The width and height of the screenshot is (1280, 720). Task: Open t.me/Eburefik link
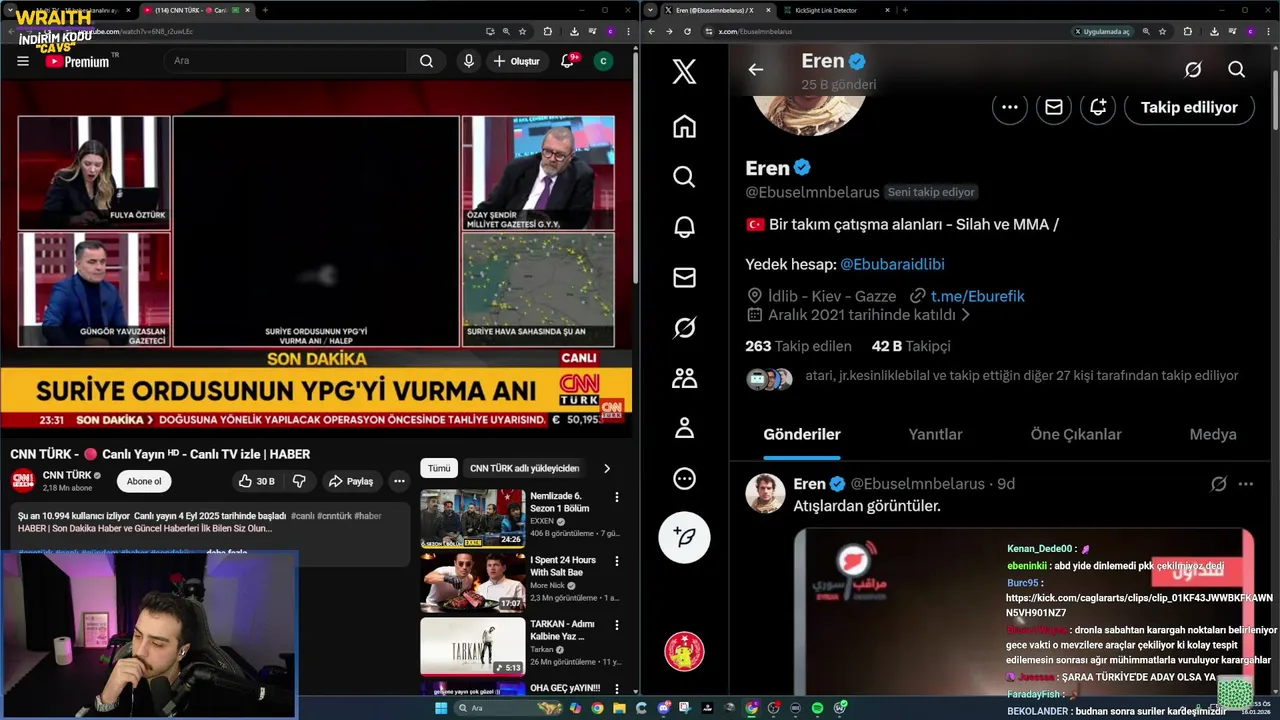click(x=977, y=296)
